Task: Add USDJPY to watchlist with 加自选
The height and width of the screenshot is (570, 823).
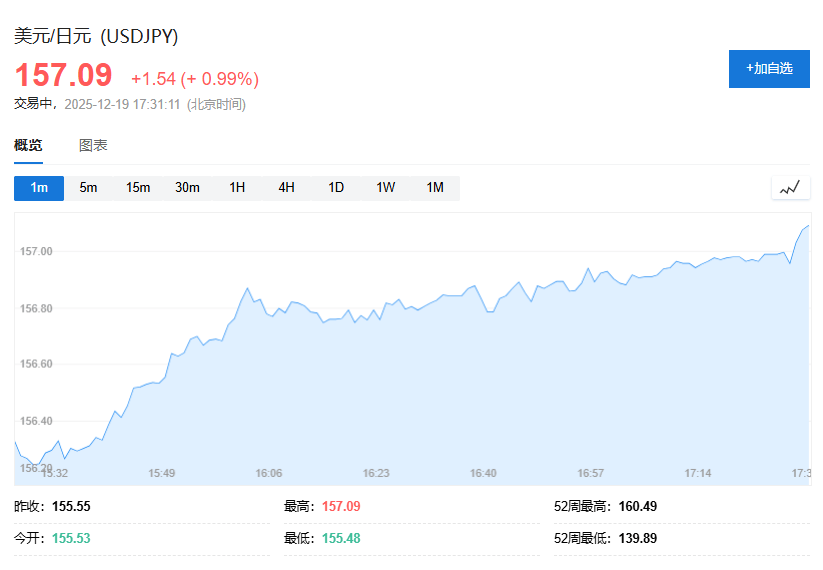Action: tap(769, 68)
